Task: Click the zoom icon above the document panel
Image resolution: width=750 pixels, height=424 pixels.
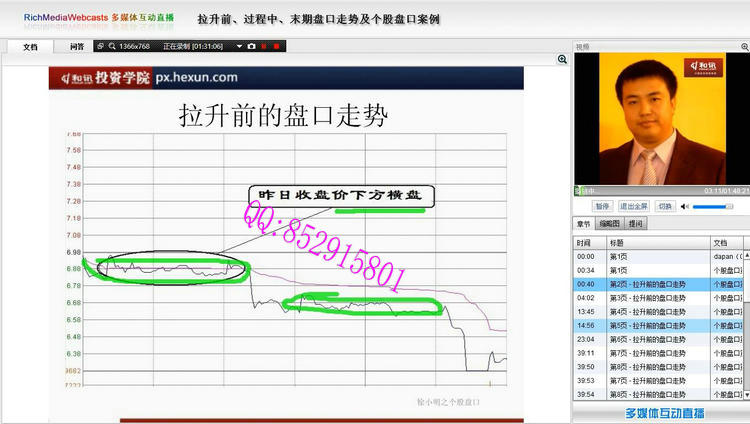Action: (563, 60)
